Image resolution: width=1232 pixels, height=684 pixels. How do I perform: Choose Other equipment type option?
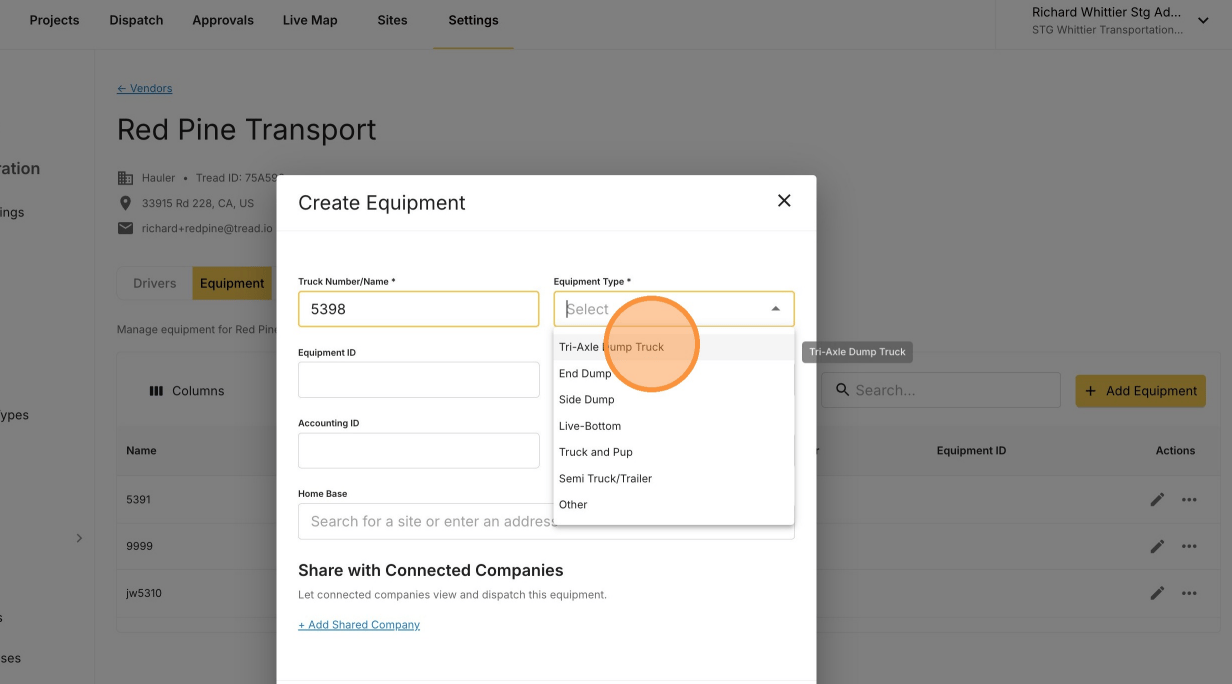[x=674, y=504]
